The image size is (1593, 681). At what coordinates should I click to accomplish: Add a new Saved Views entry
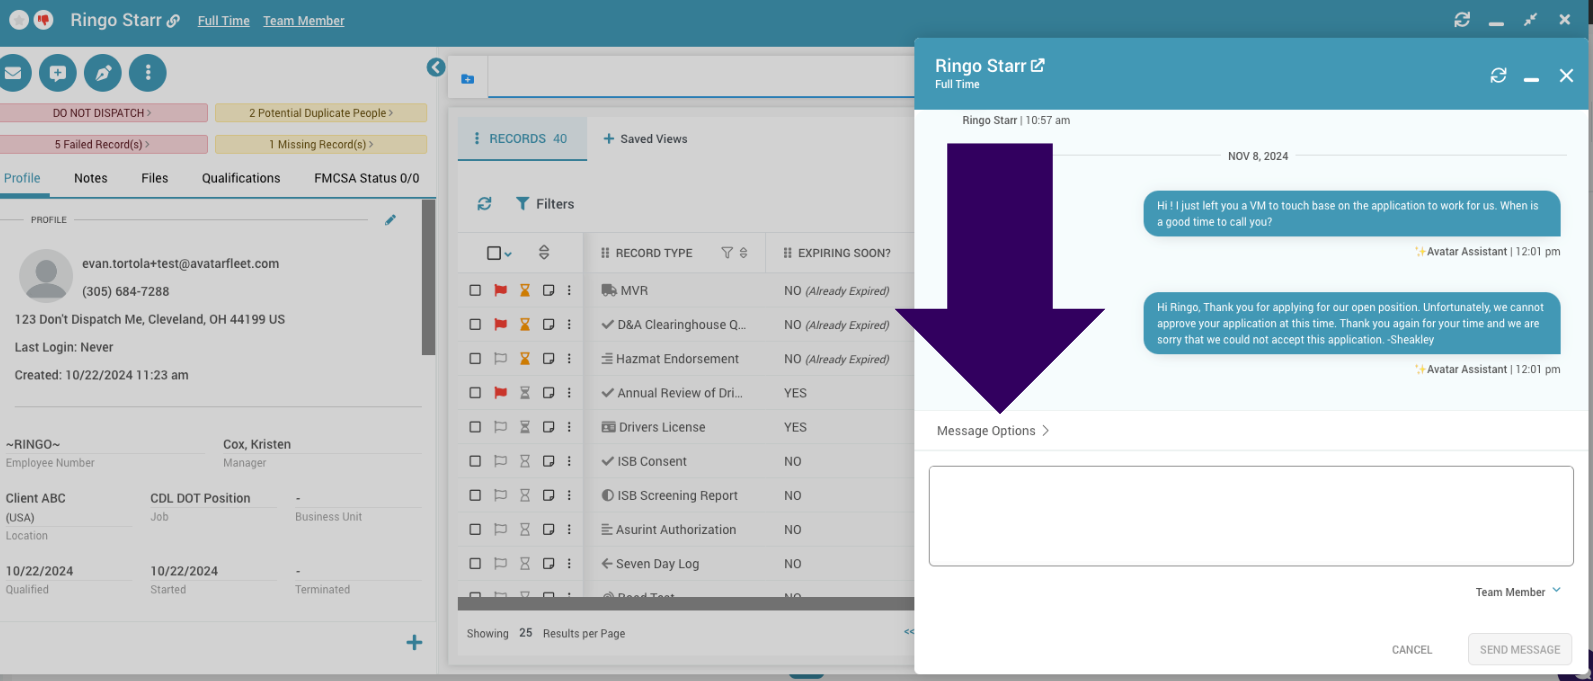(645, 139)
